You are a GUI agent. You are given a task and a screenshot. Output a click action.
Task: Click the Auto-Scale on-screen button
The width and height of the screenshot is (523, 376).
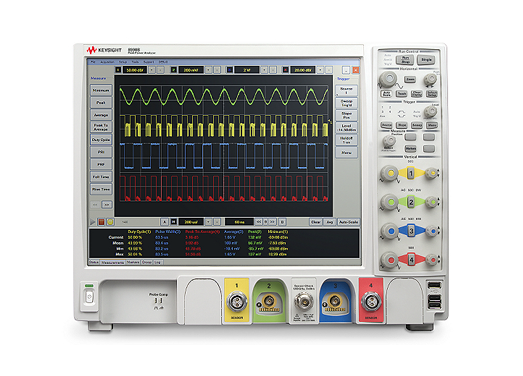[348, 222]
